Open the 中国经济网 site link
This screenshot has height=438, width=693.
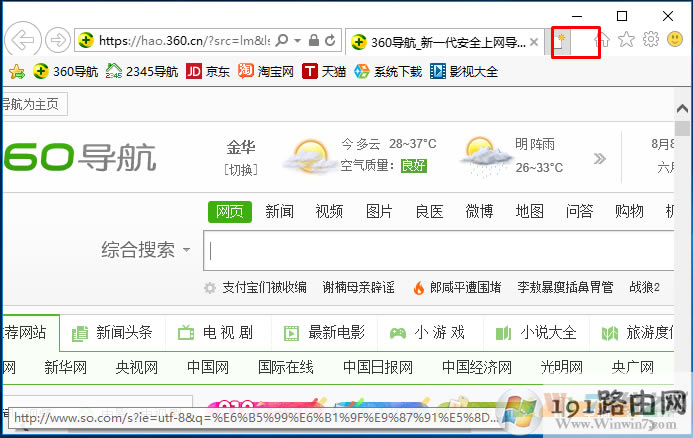[477, 367]
